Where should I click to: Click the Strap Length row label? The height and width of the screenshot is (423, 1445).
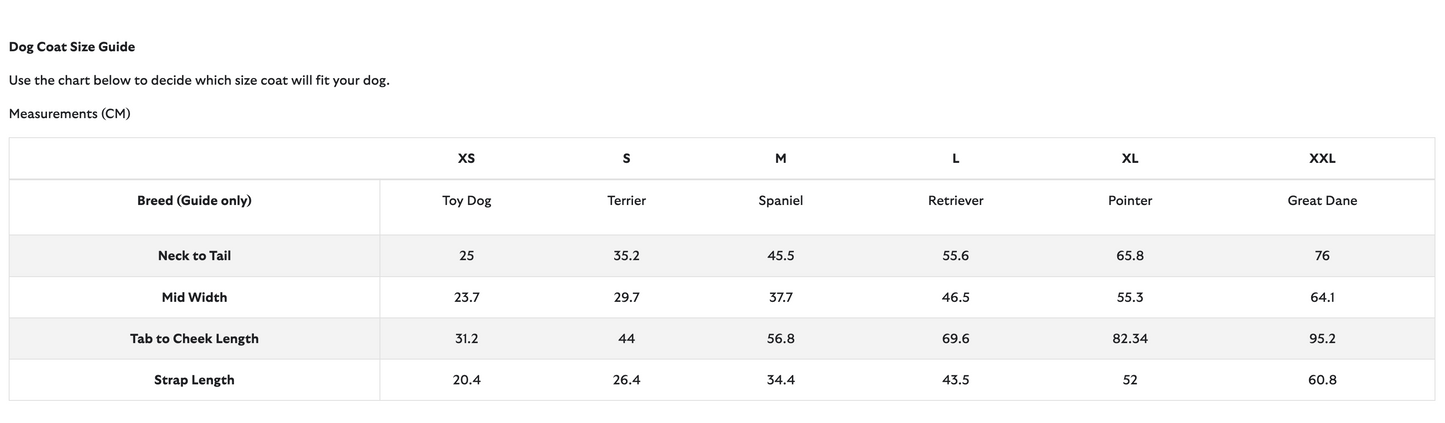194,380
